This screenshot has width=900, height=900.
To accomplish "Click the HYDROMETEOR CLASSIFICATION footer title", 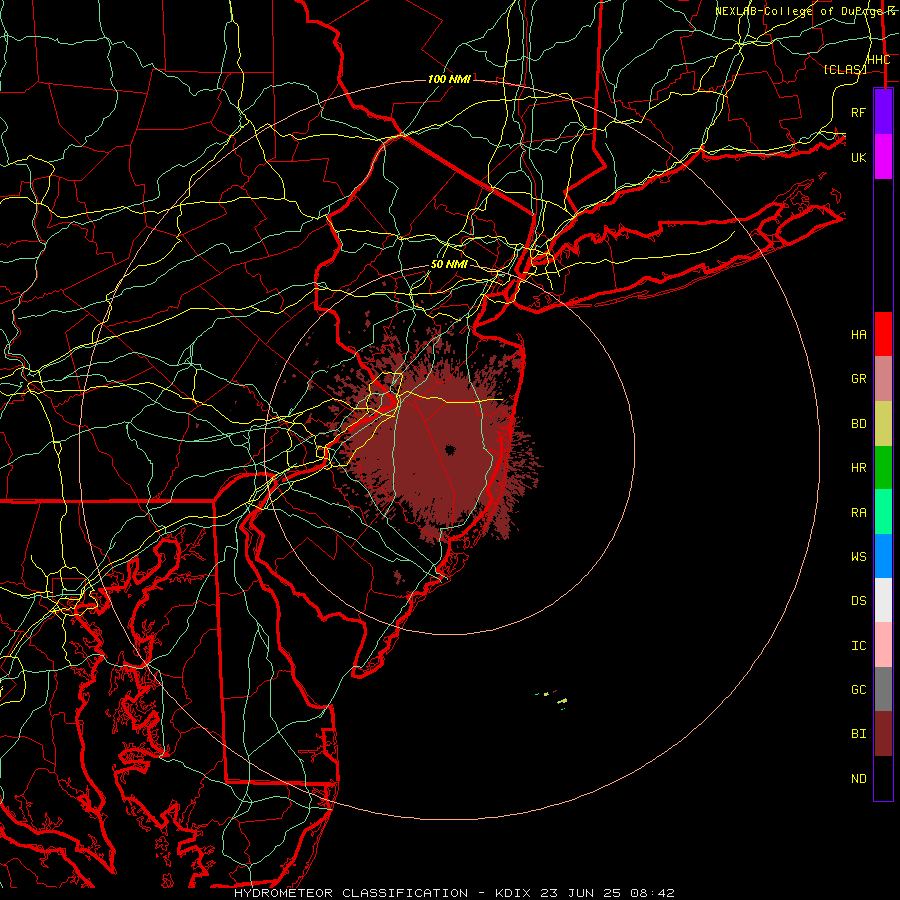I will (351, 893).
